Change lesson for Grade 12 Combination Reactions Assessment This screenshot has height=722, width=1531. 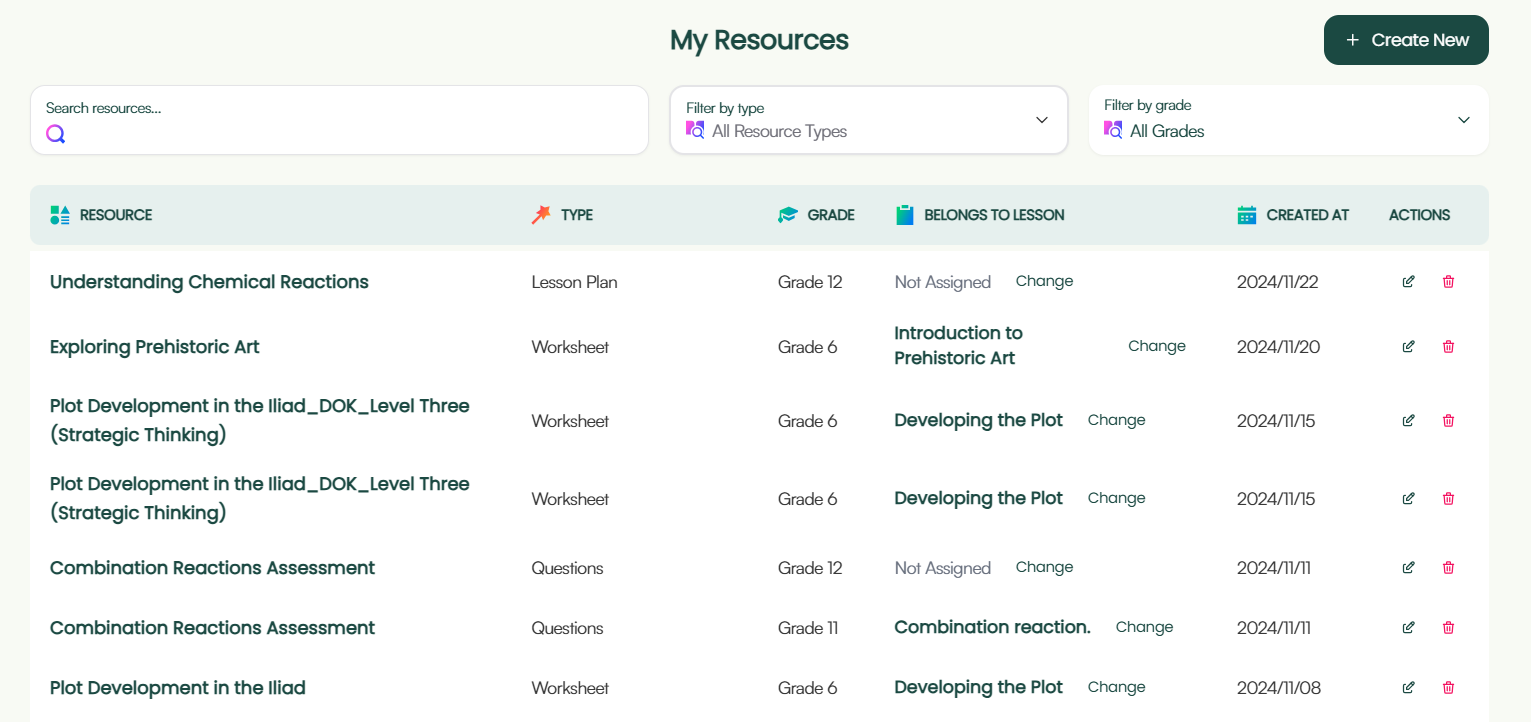1044,567
